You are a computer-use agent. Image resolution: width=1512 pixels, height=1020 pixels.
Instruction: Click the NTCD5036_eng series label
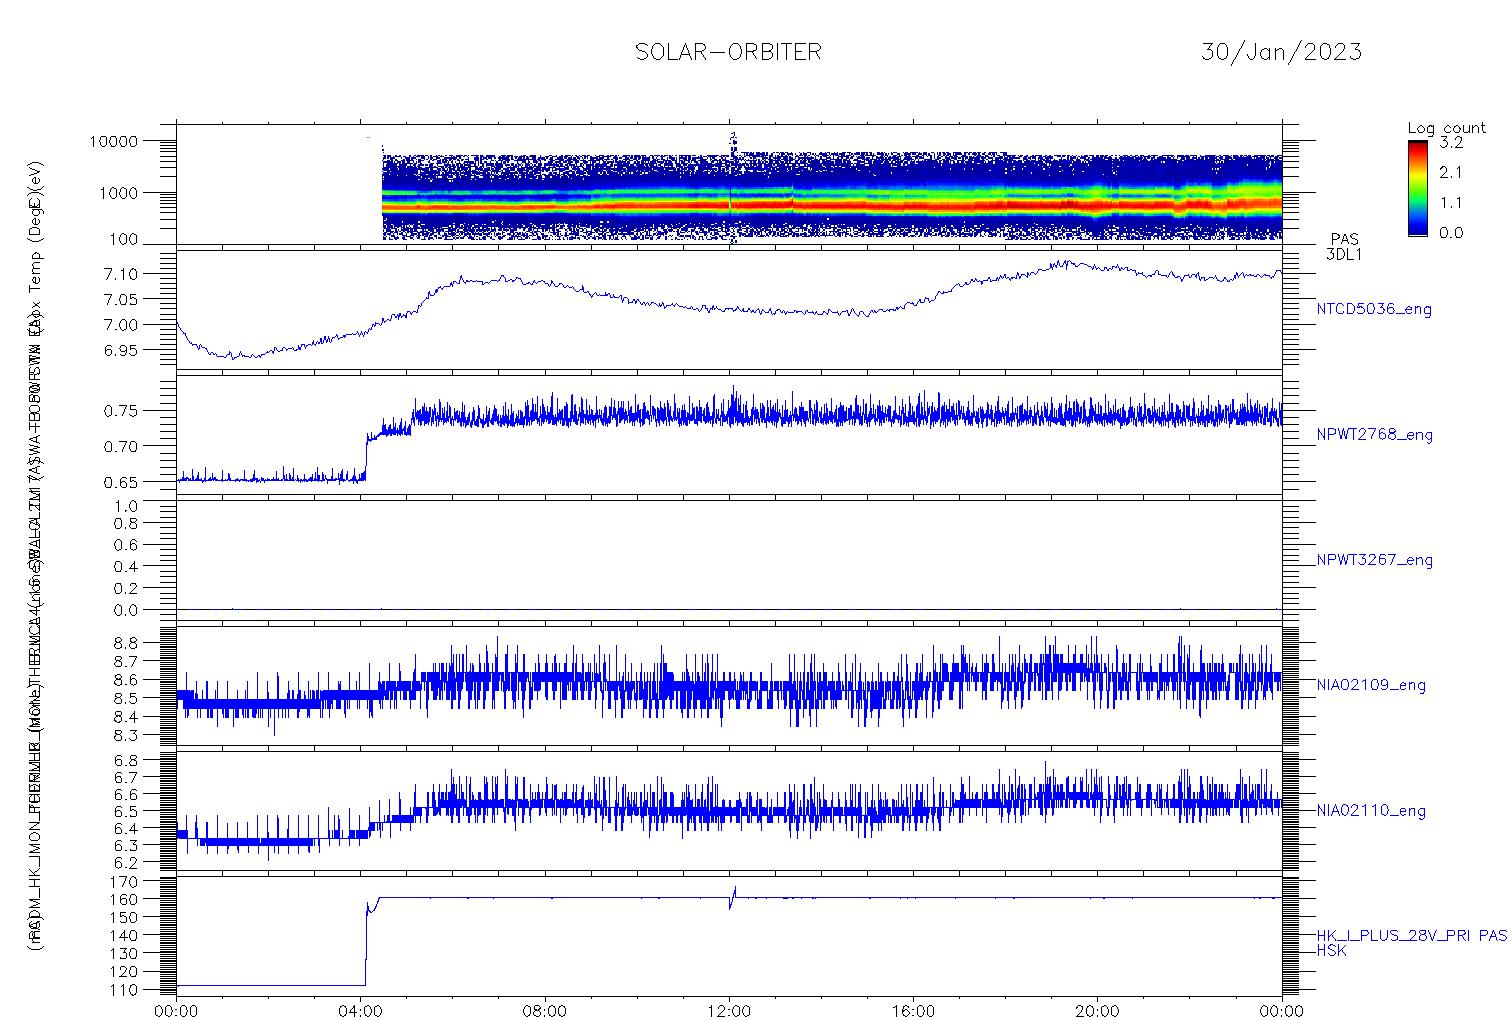click(x=1374, y=310)
